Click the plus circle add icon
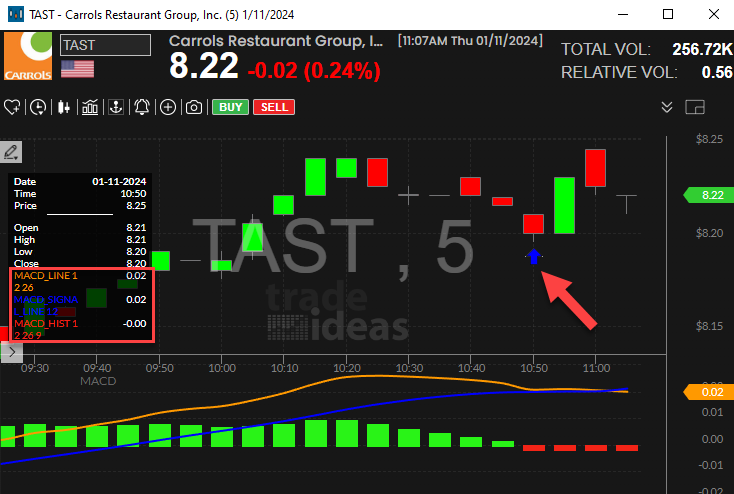 click(168, 107)
